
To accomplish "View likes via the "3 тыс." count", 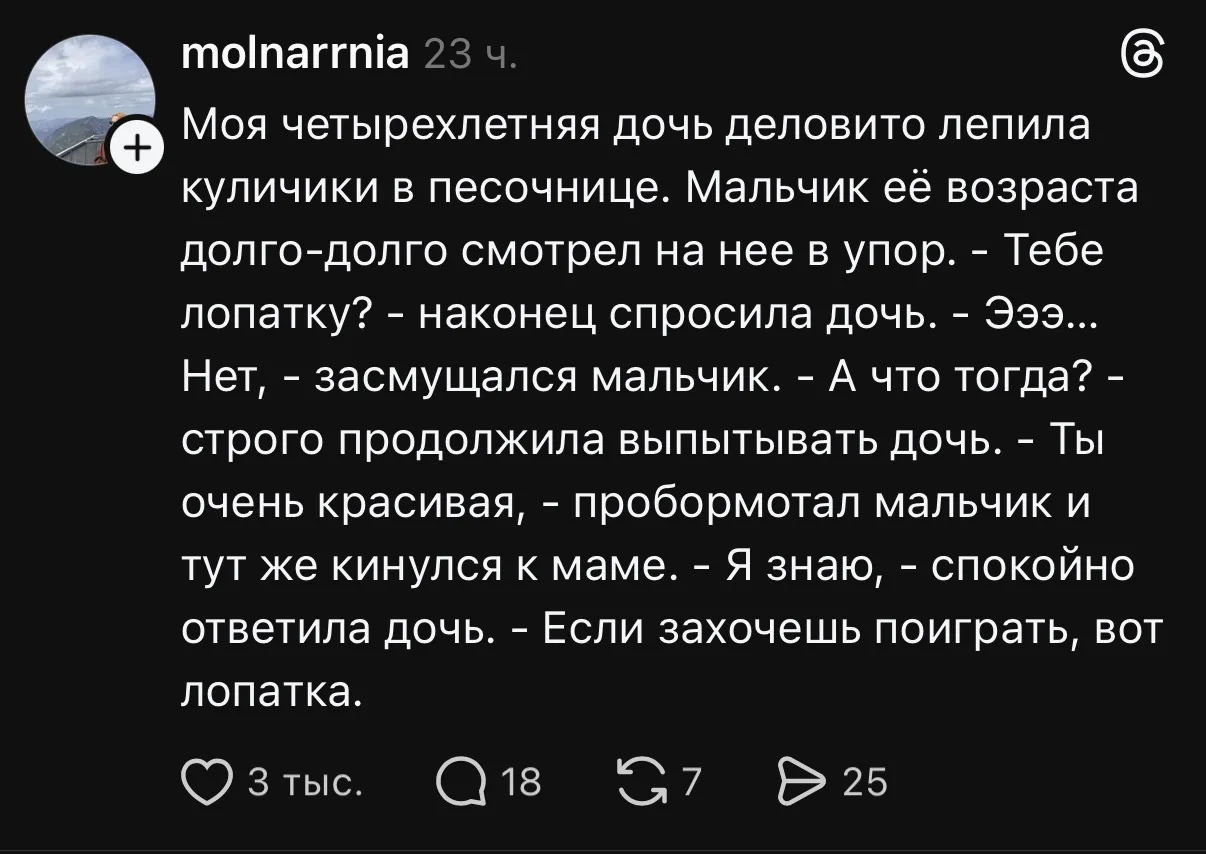I will 303,783.
